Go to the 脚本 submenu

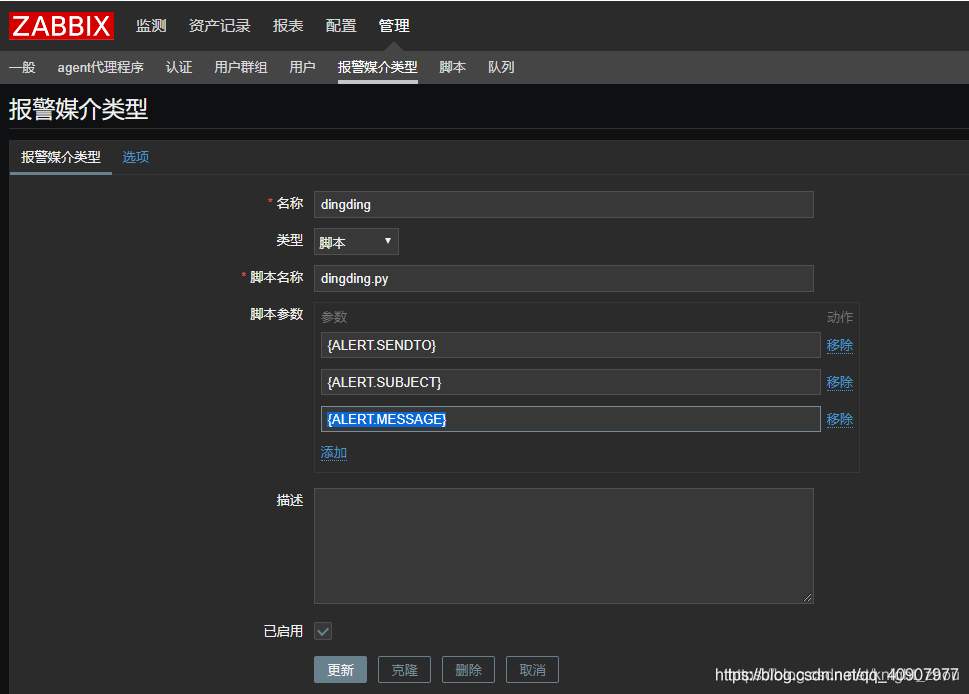pos(452,67)
